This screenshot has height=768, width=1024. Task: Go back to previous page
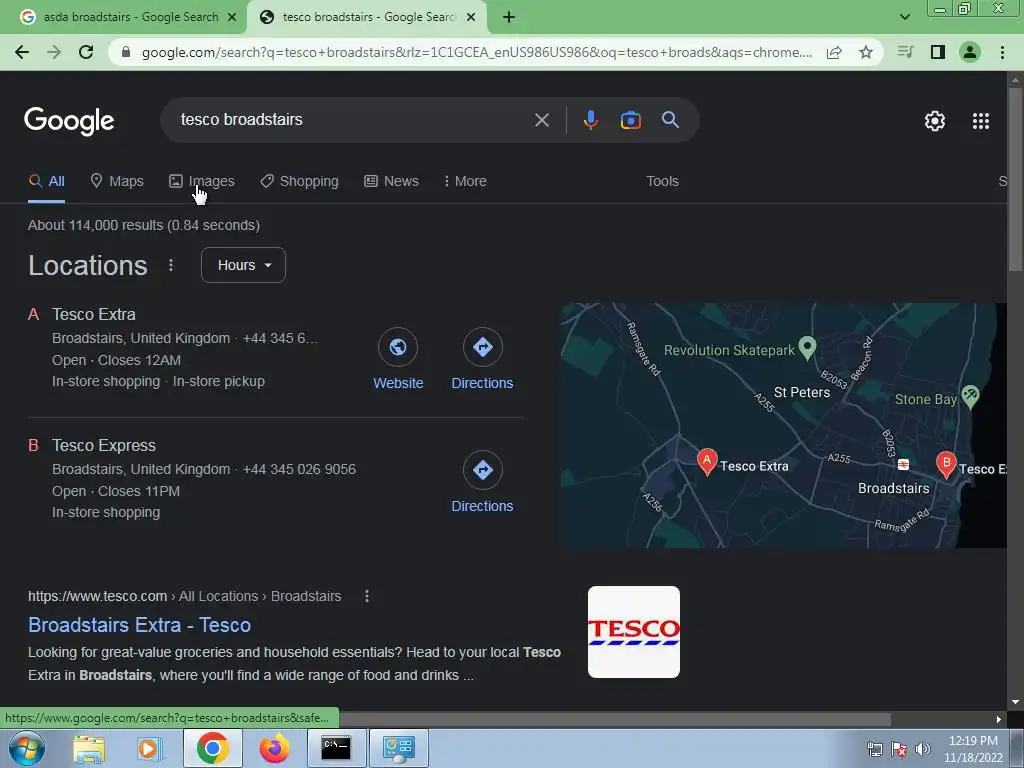coord(22,52)
